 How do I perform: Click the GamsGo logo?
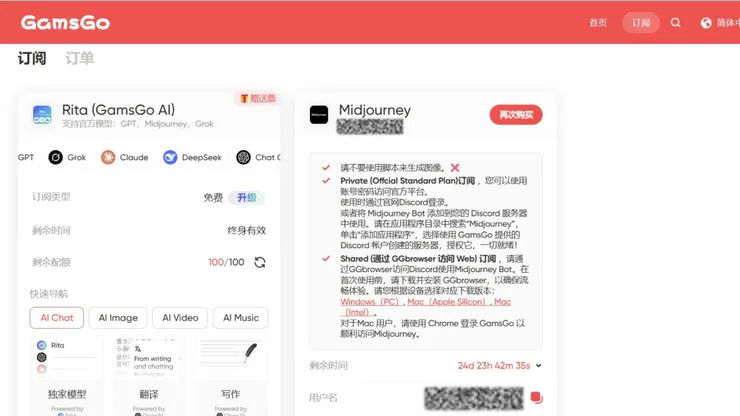tap(65, 22)
